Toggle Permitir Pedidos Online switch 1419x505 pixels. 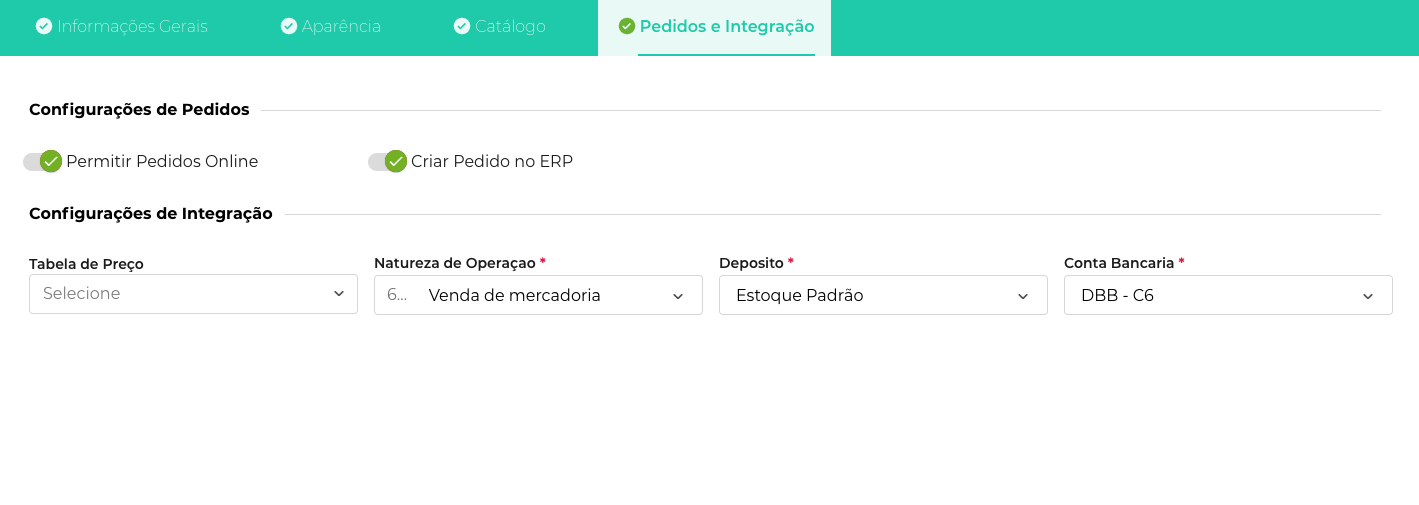[43, 161]
